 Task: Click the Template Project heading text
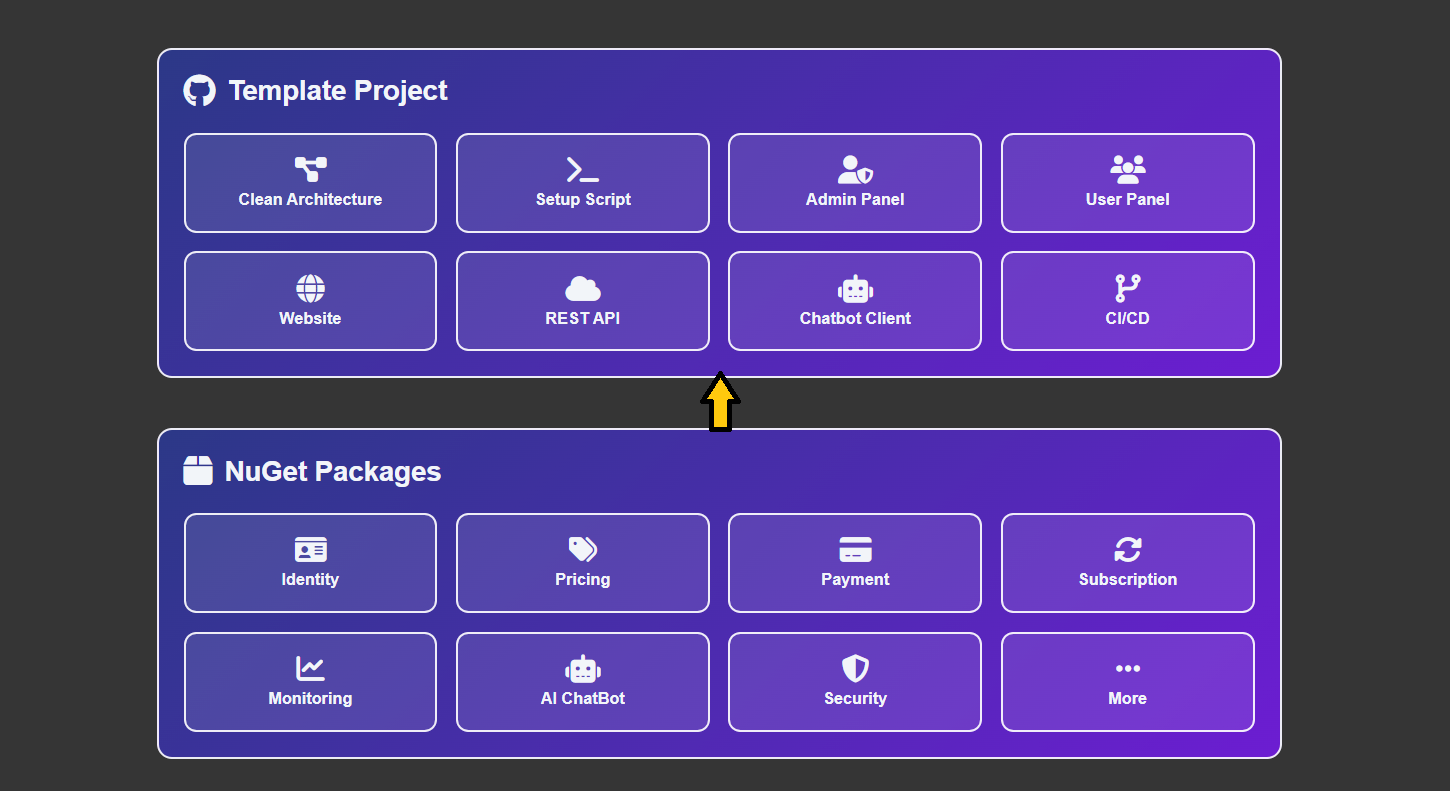pyautogui.click(x=338, y=91)
